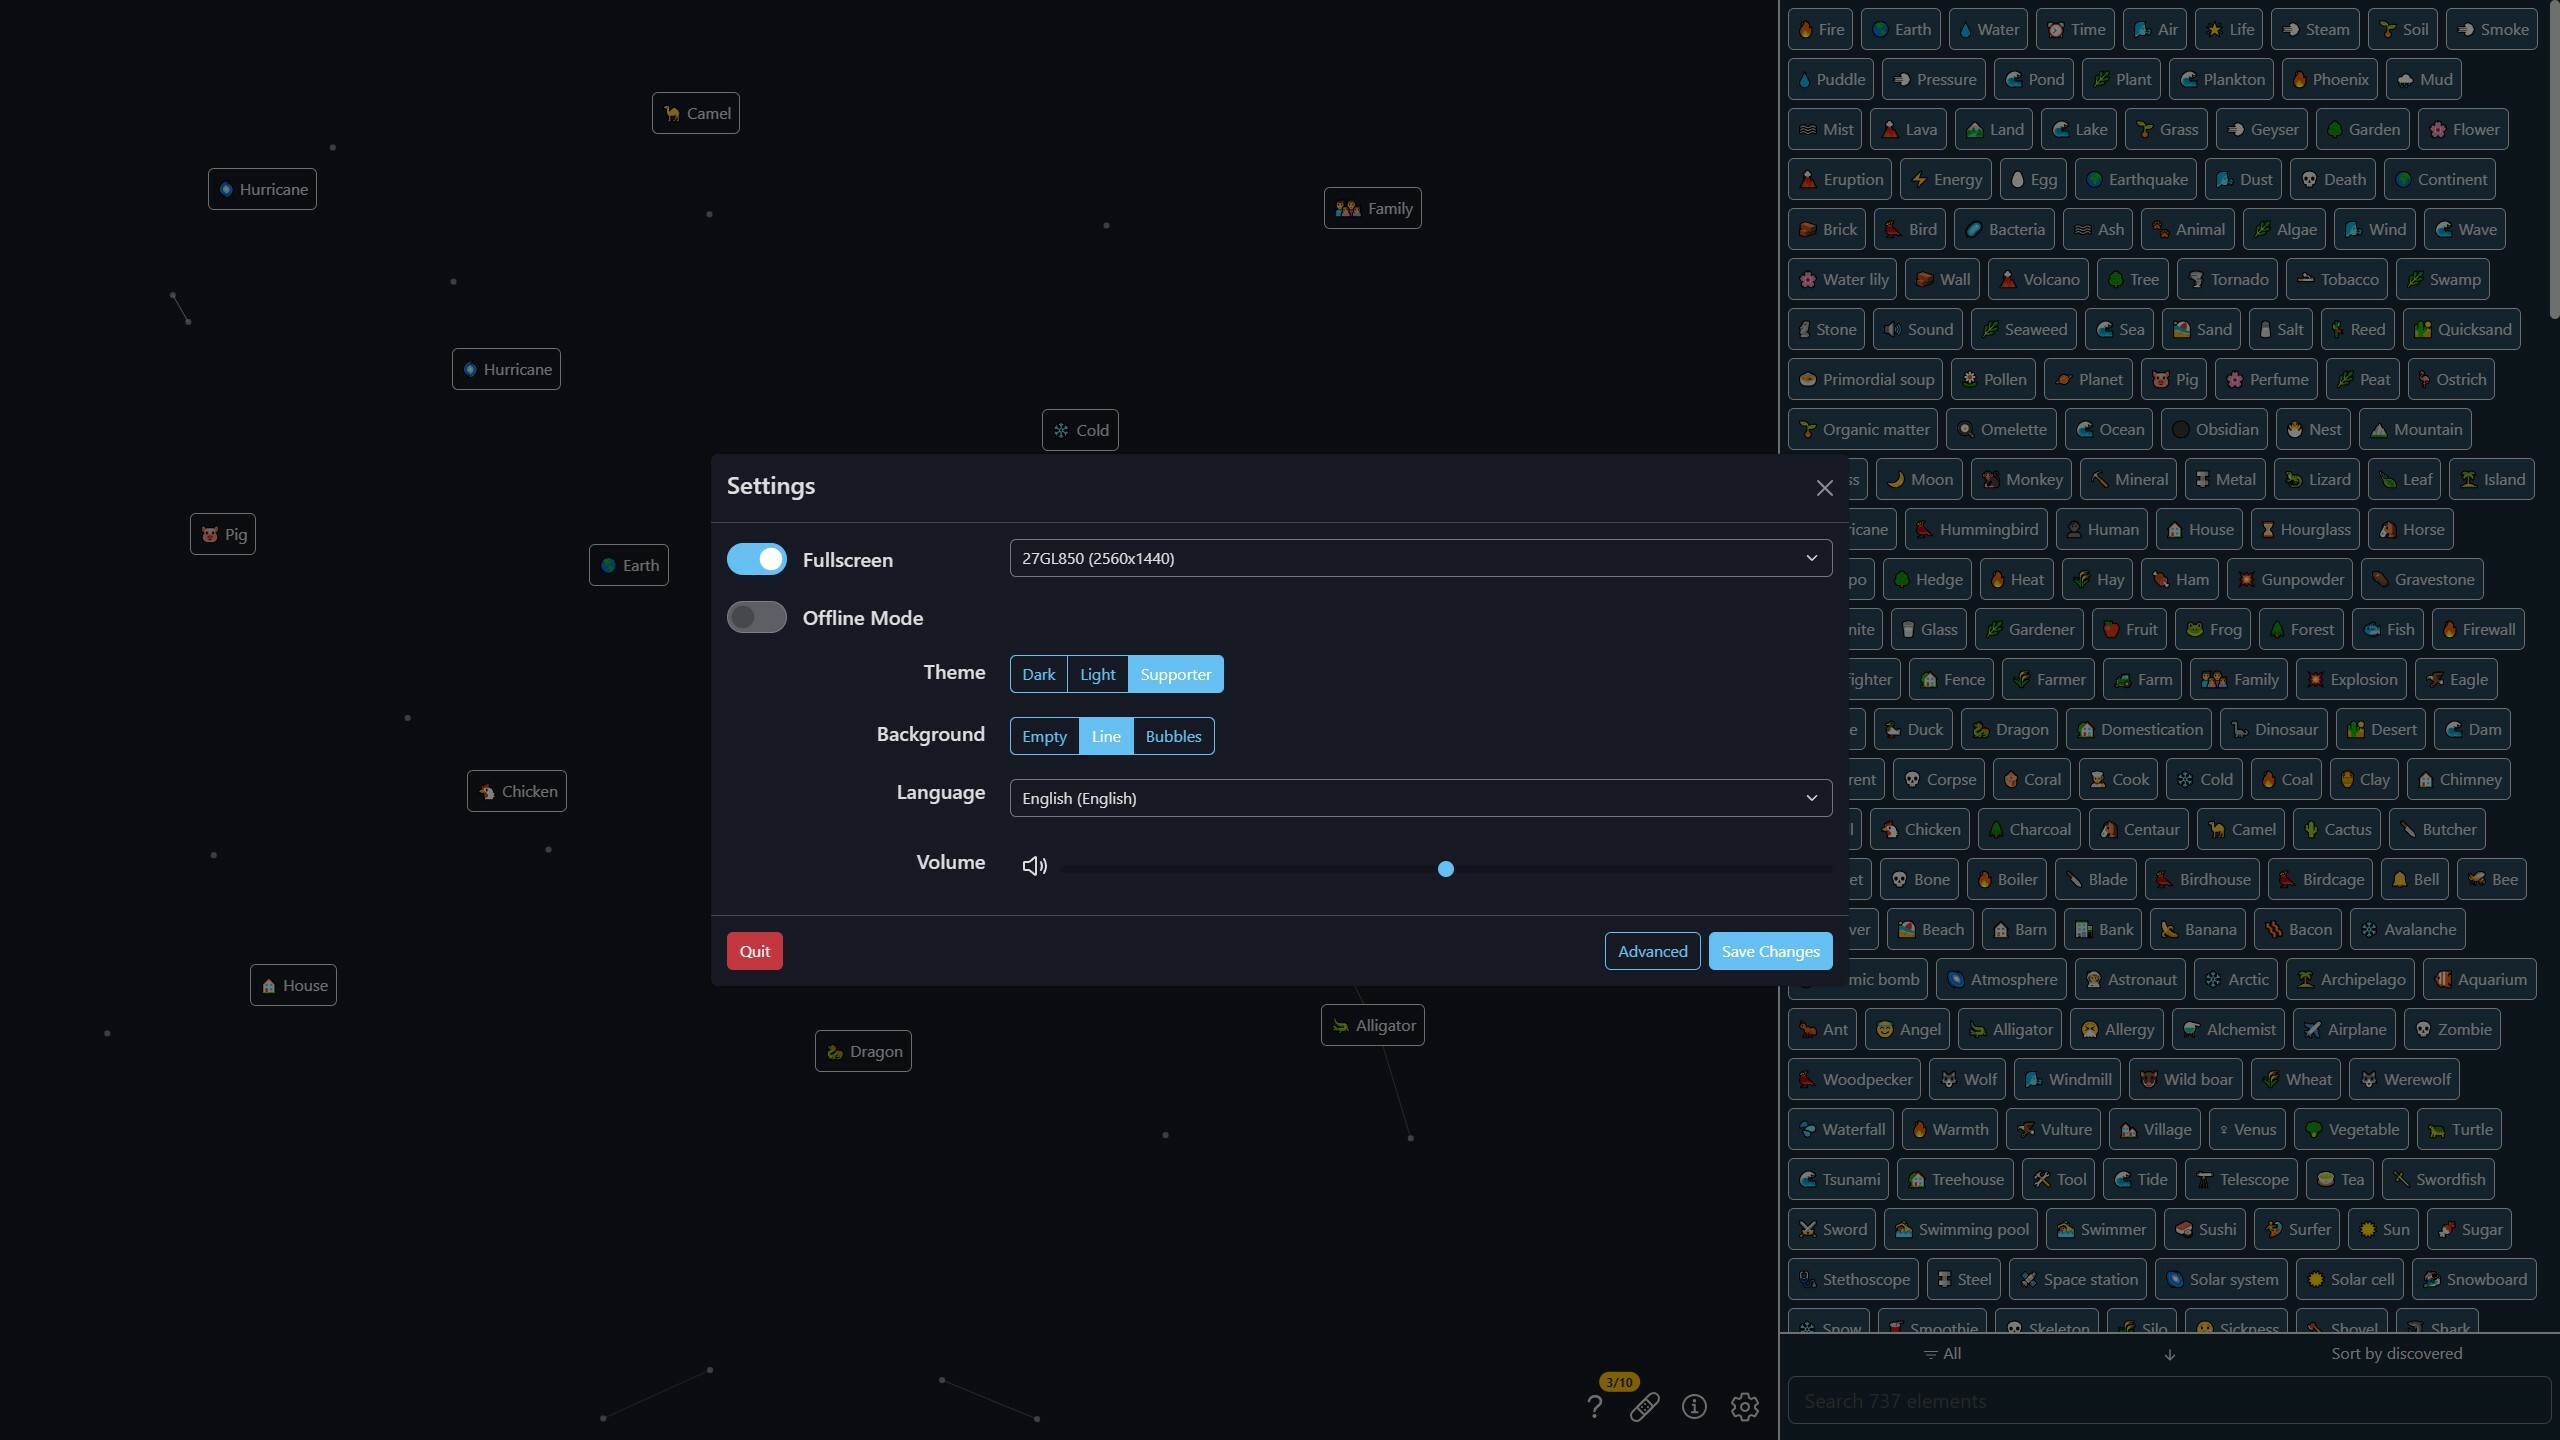Enable Offline Mode
This screenshot has width=2560, height=1440.
point(756,617)
